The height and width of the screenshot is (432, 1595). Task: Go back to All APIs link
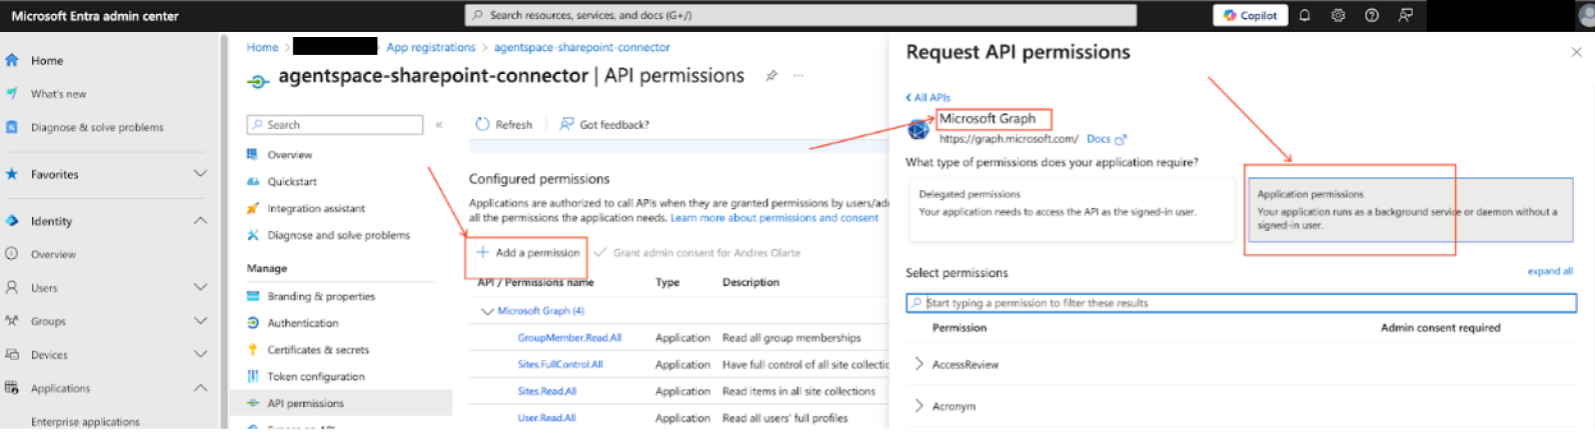coord(928,97)
